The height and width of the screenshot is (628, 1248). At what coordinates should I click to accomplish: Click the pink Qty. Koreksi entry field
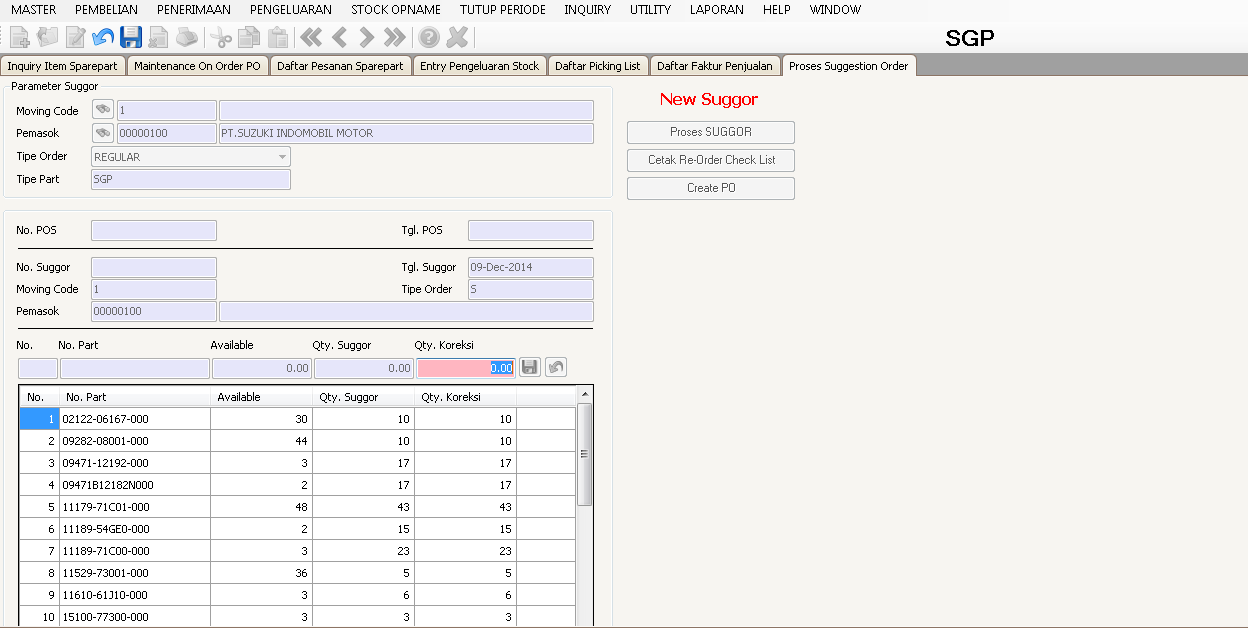(466, 368)
